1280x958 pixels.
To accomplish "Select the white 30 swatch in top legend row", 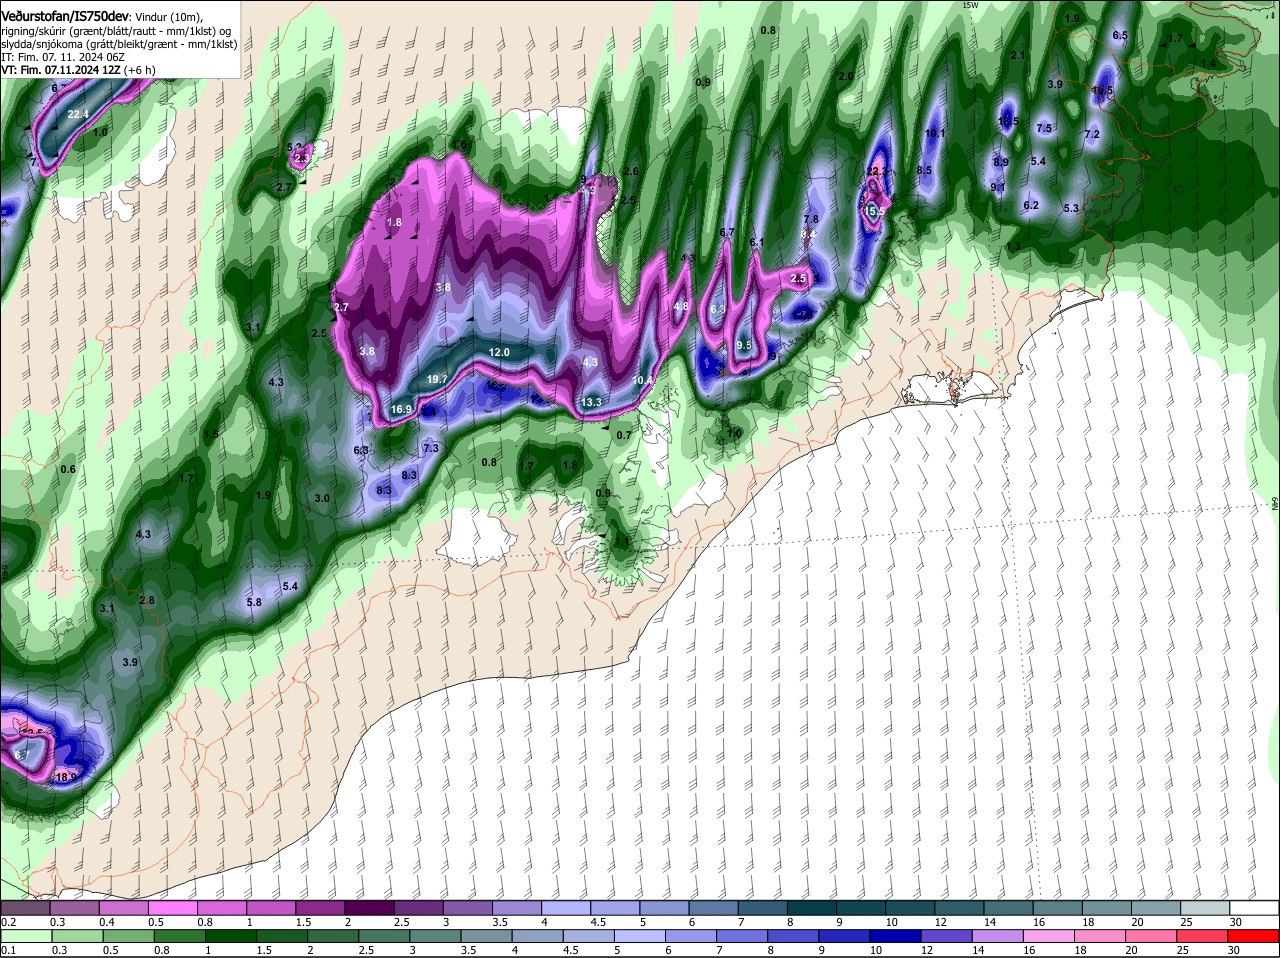I will tap(1255, 908).
